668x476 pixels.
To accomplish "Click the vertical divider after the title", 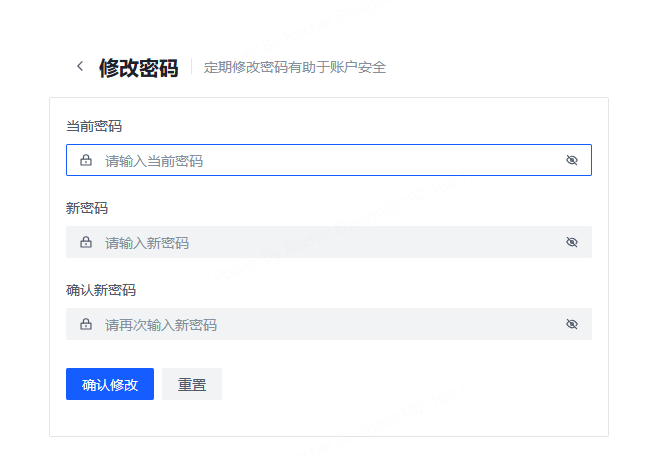I will [x=191, y=67].
